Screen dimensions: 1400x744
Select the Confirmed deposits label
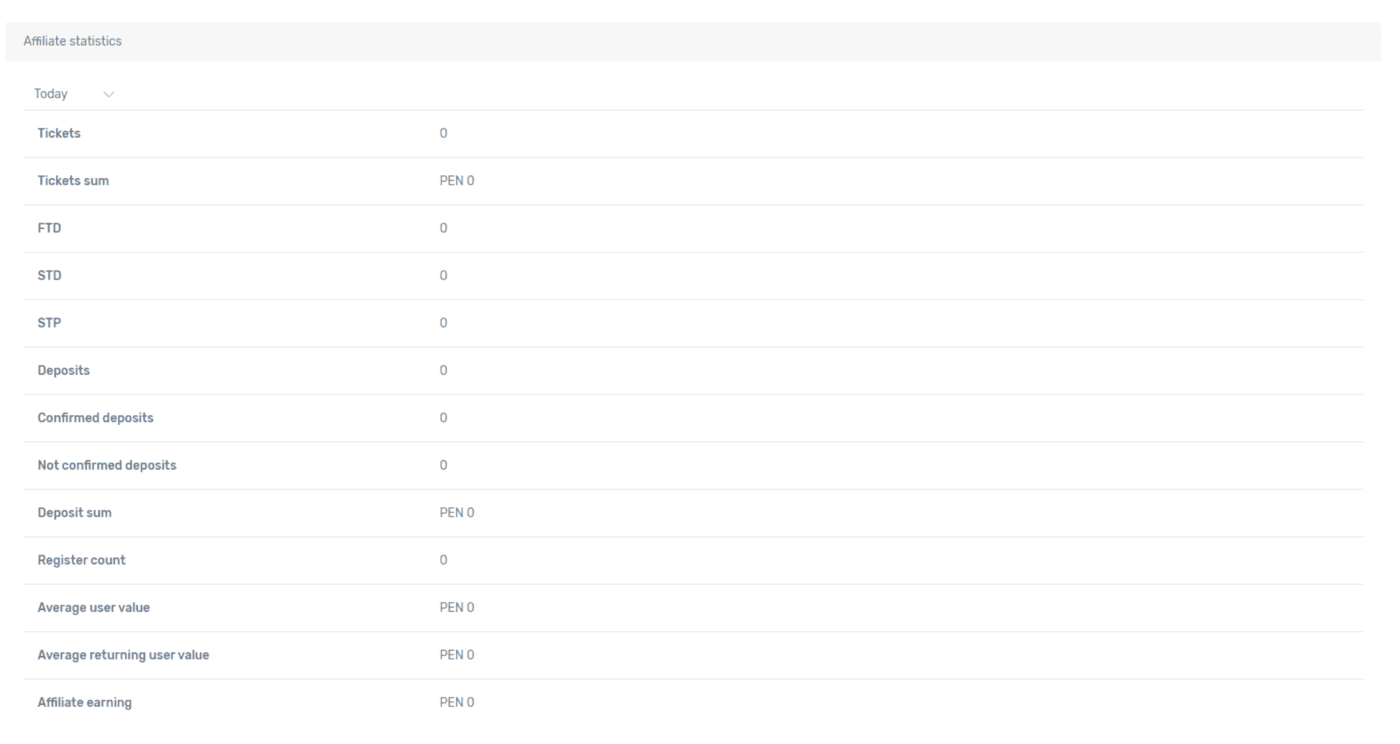pos(95,418)
